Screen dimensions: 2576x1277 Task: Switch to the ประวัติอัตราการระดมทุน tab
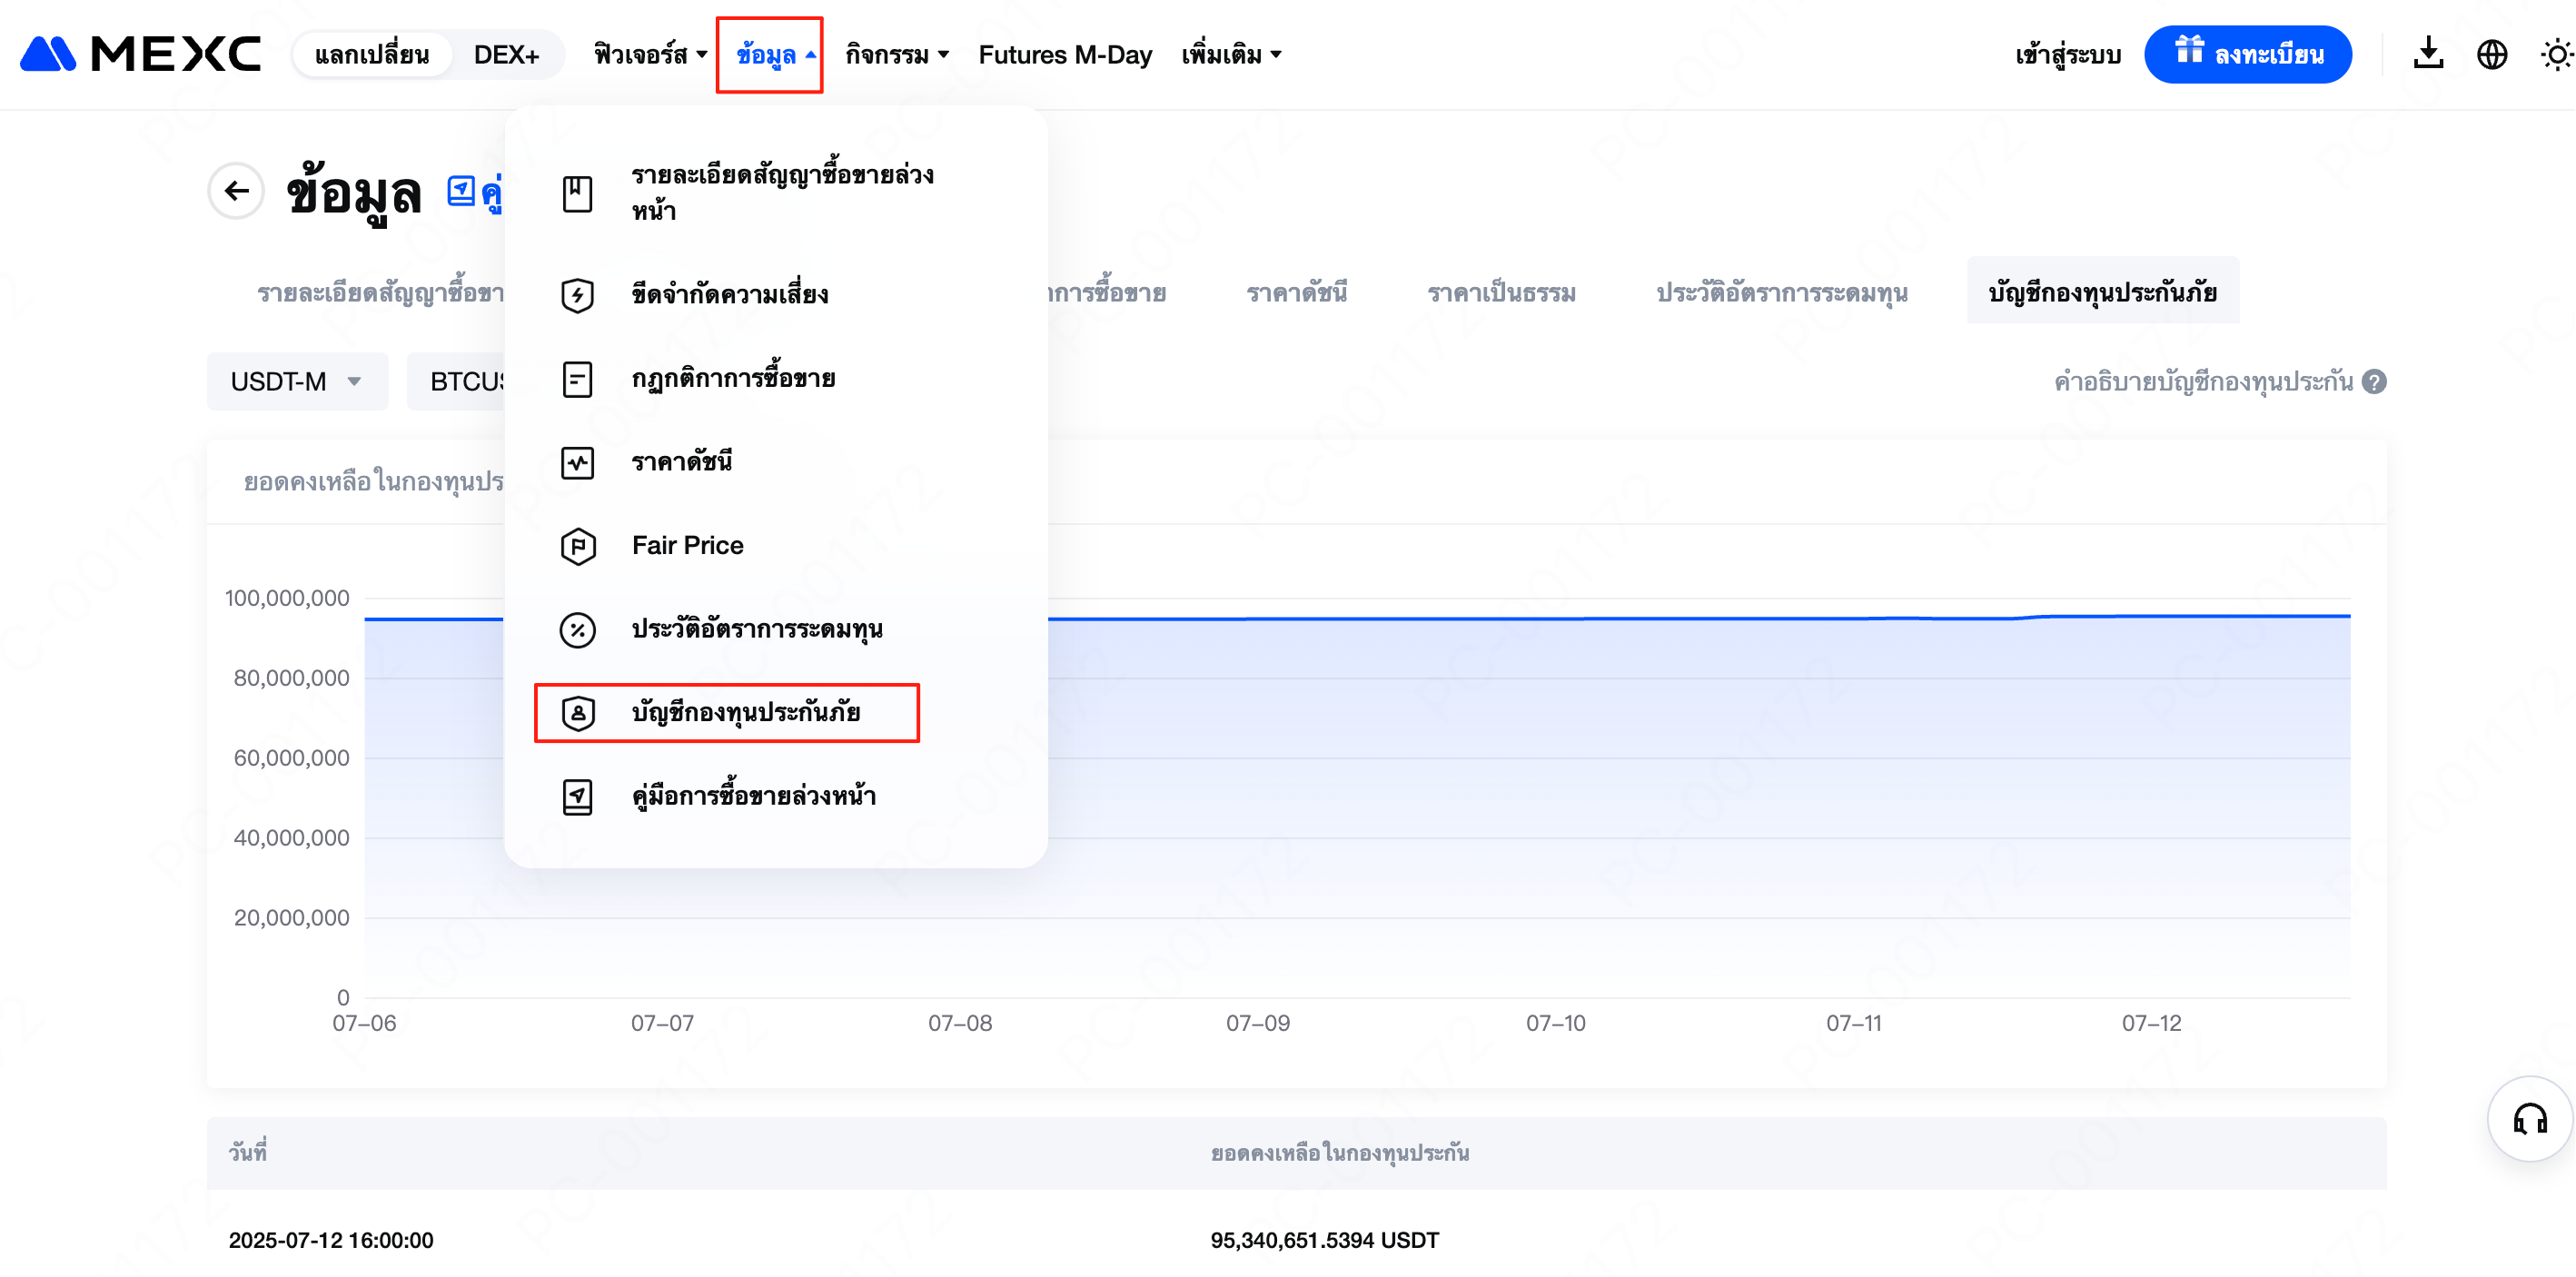(1781, 292)
